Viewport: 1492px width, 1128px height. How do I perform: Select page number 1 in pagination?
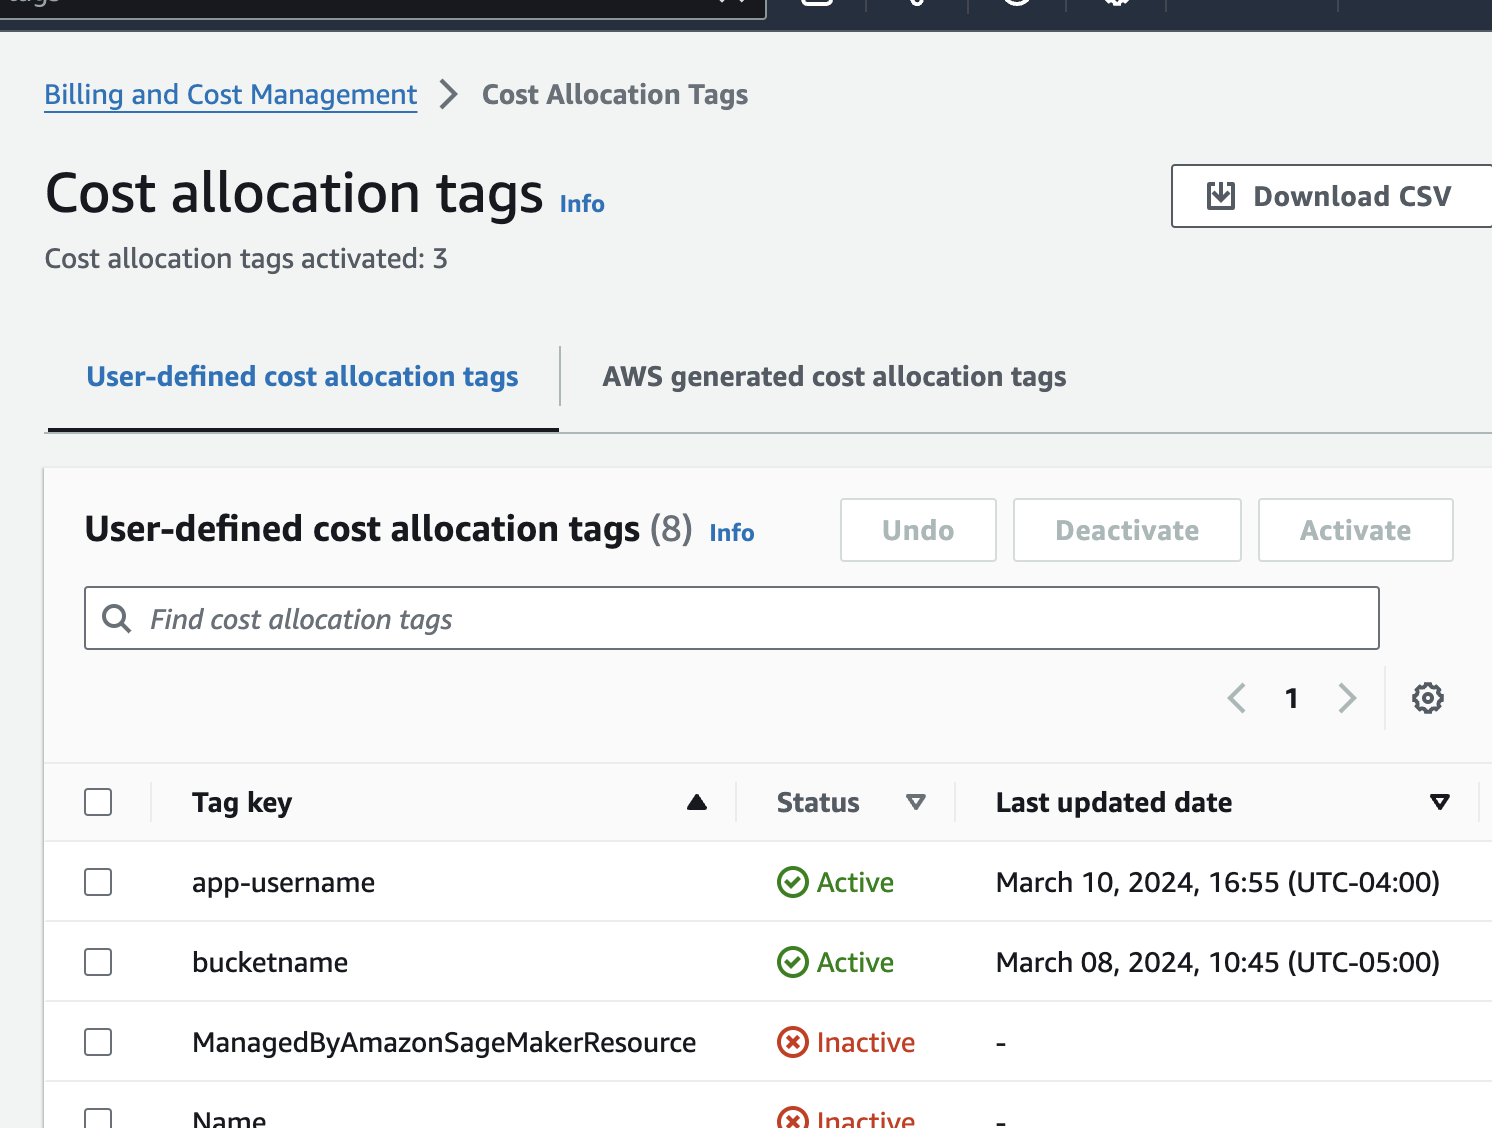pyautogui.click(x=1292, y=698)
